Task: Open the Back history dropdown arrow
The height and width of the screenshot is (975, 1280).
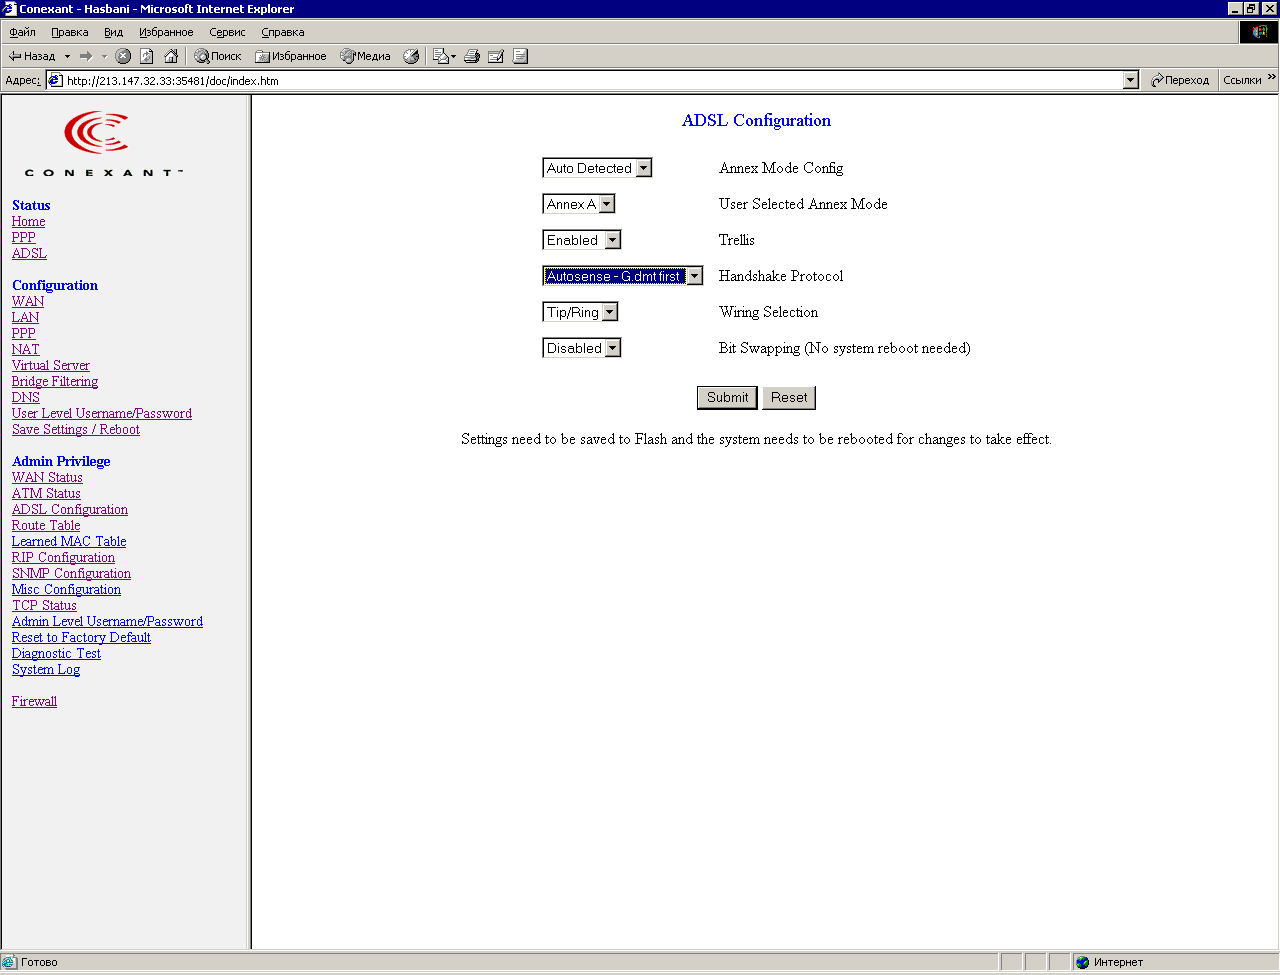Action: click(67, 56)
